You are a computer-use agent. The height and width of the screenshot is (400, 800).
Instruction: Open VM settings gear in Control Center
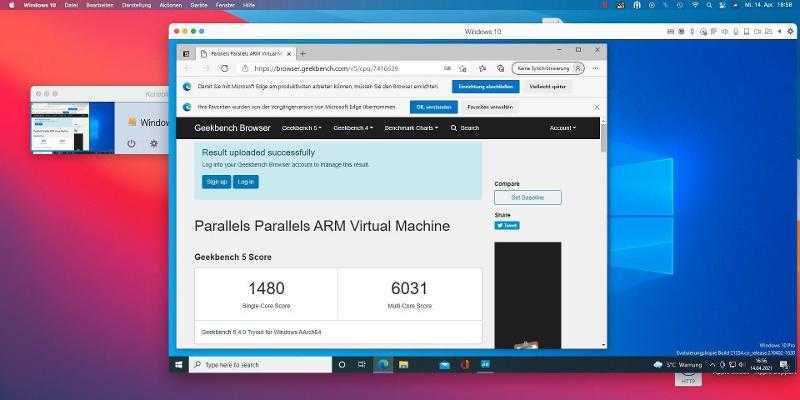(x=154, y=144)
